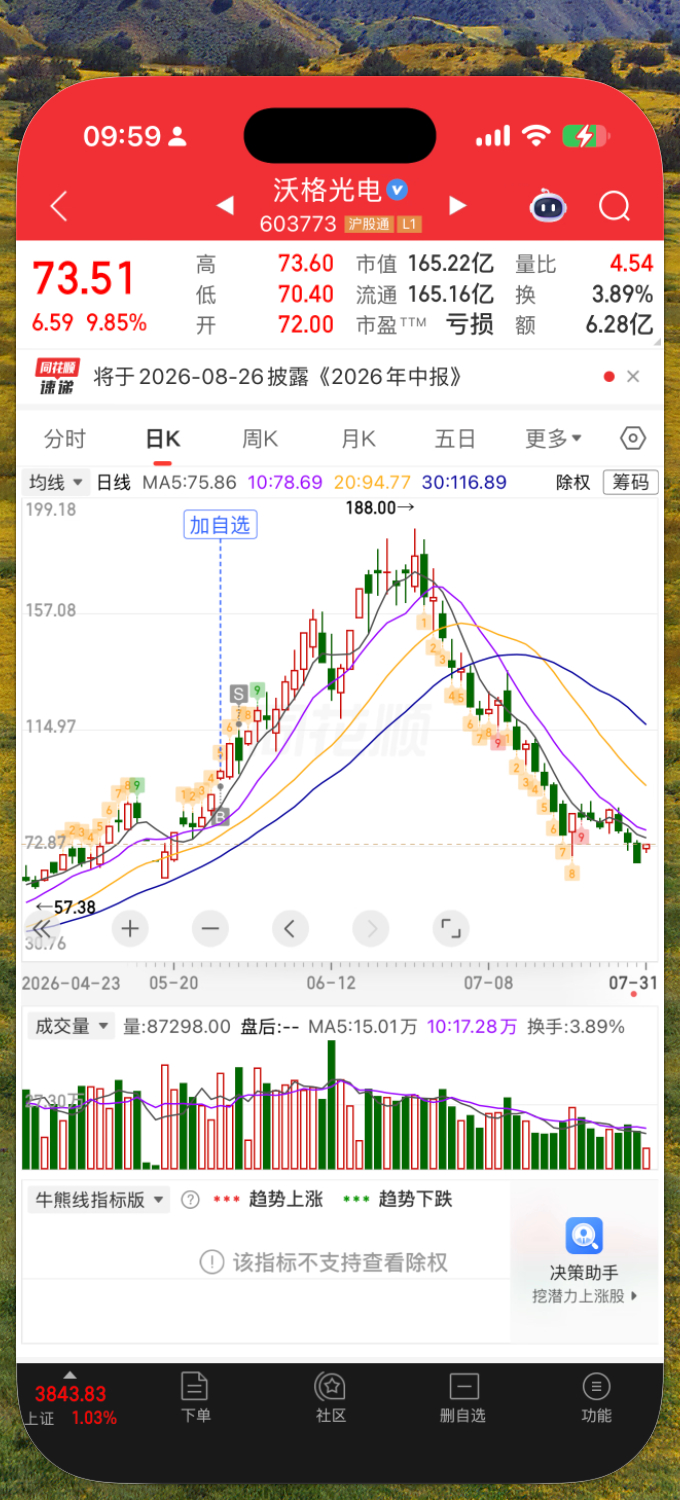Tap the S sell signal marker

(238, 692)
